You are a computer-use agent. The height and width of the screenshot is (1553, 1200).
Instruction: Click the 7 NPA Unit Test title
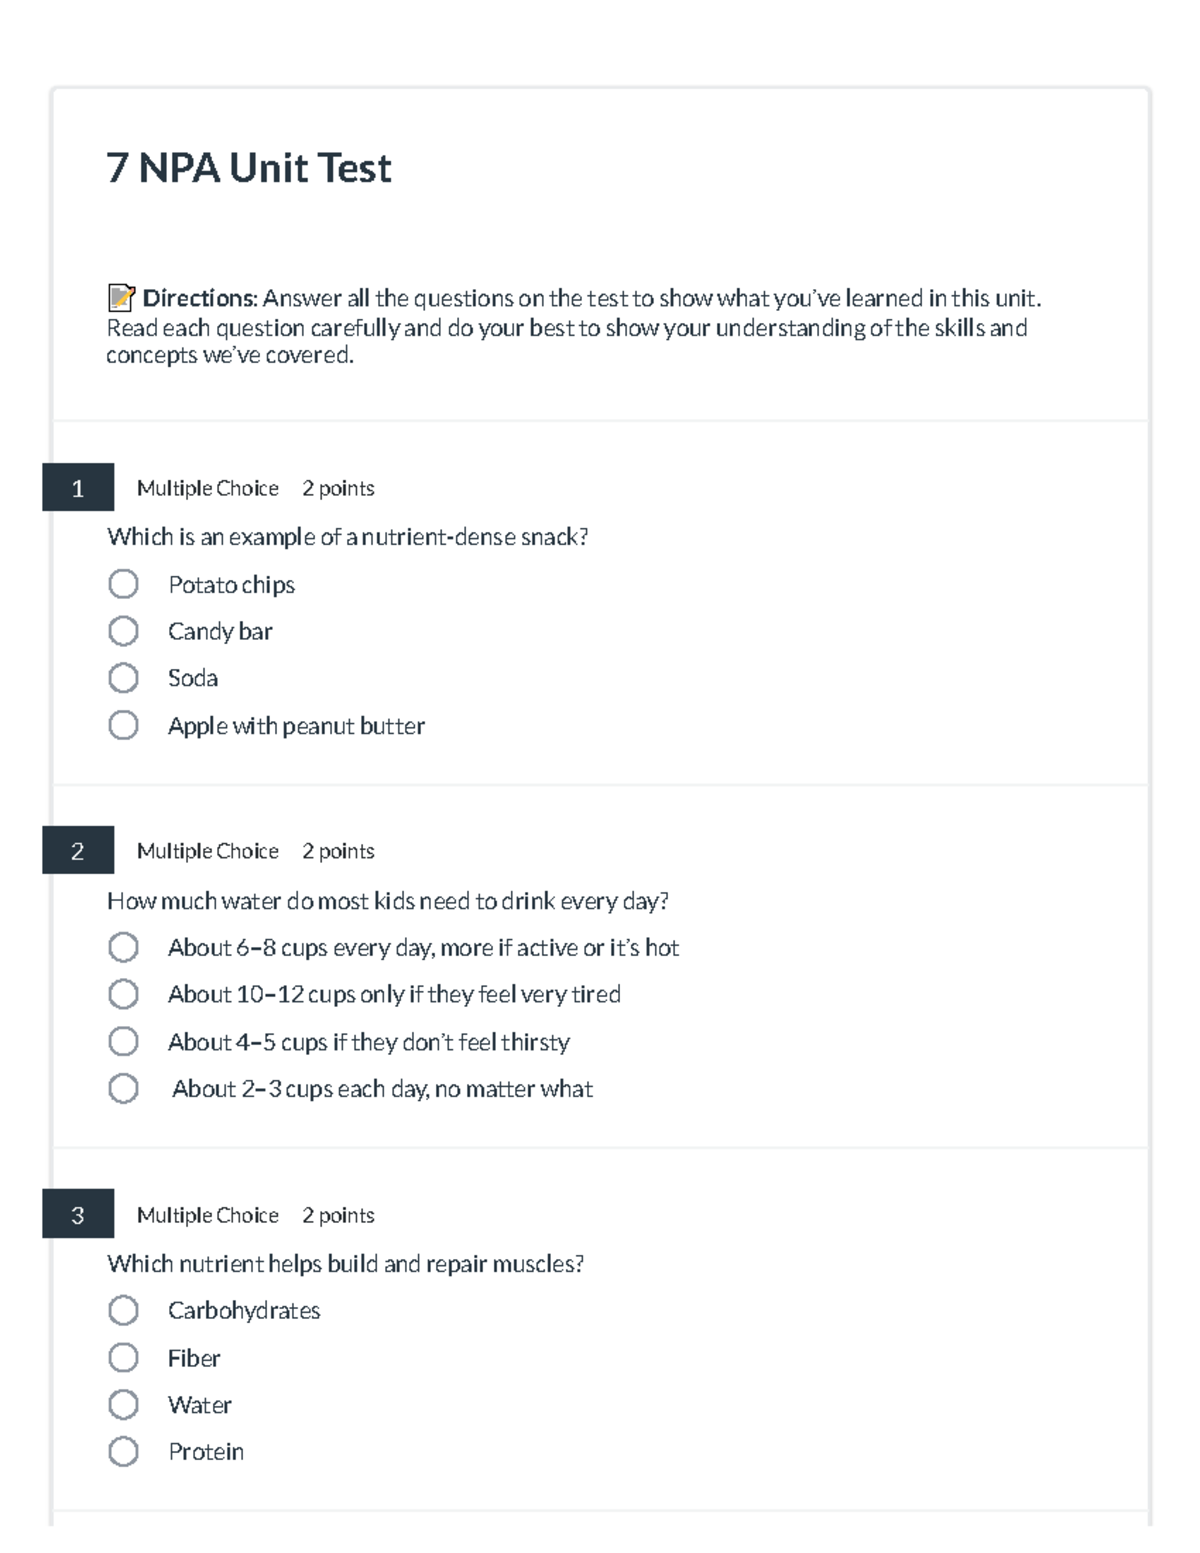pyautogui.click(x=249, y=168)
